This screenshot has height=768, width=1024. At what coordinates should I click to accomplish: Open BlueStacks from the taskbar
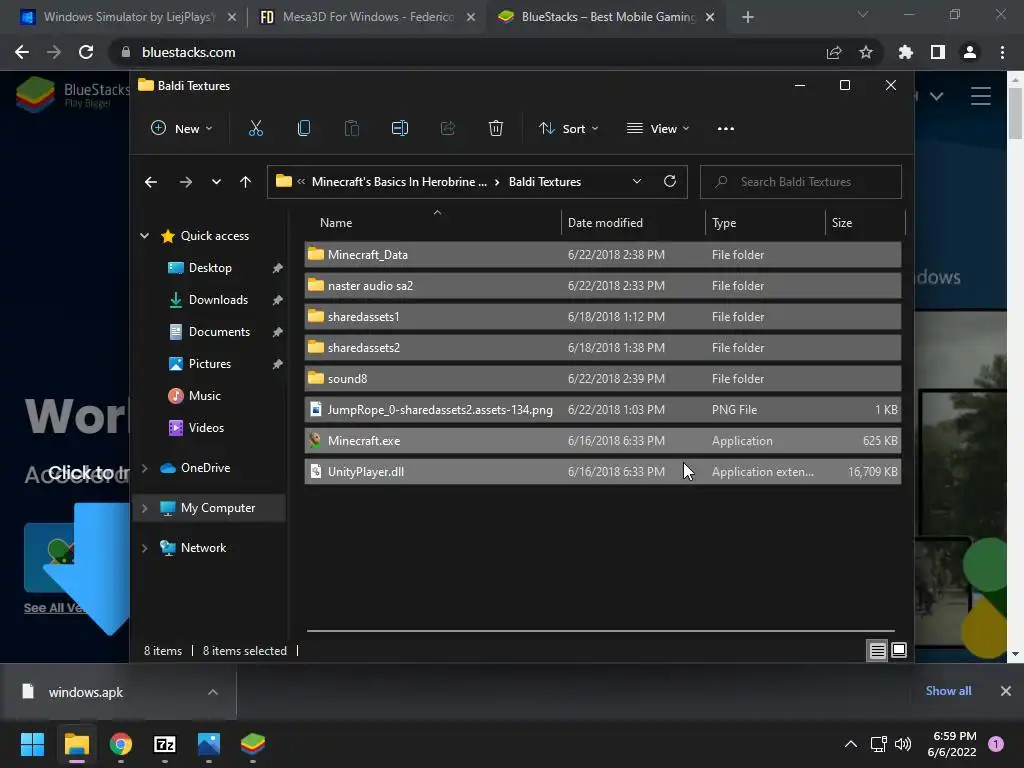click(x=253, y=744)
